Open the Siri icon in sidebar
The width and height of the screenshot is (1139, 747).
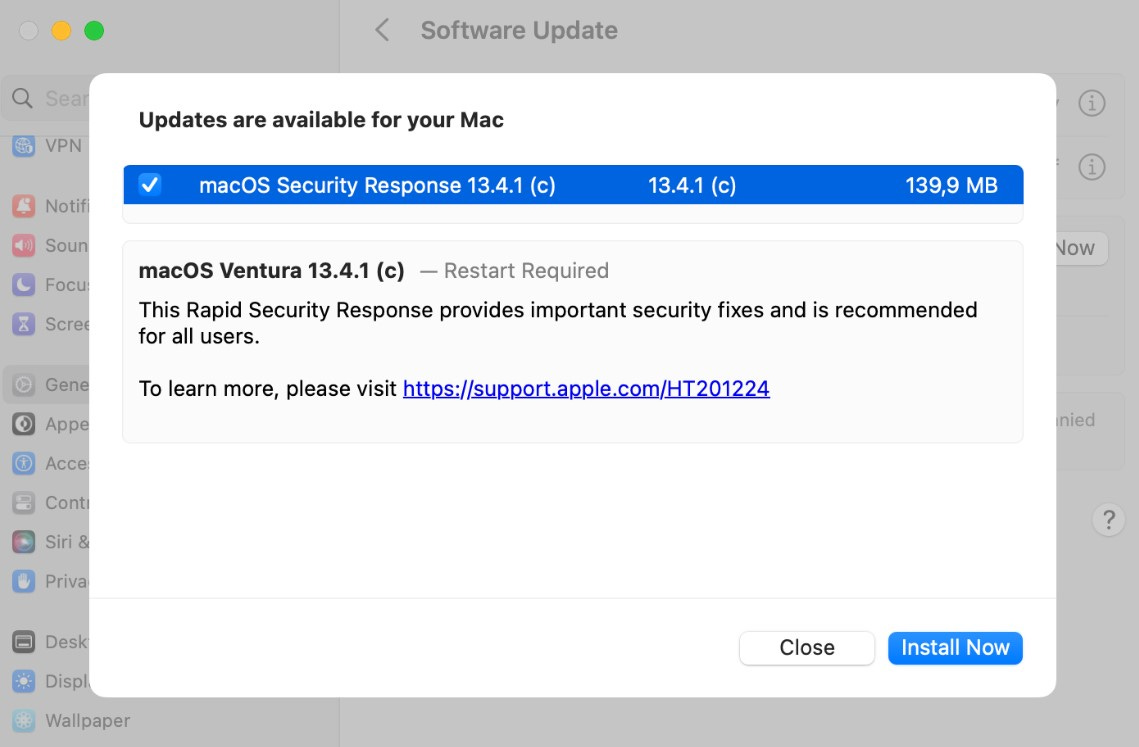pos(23,541)
